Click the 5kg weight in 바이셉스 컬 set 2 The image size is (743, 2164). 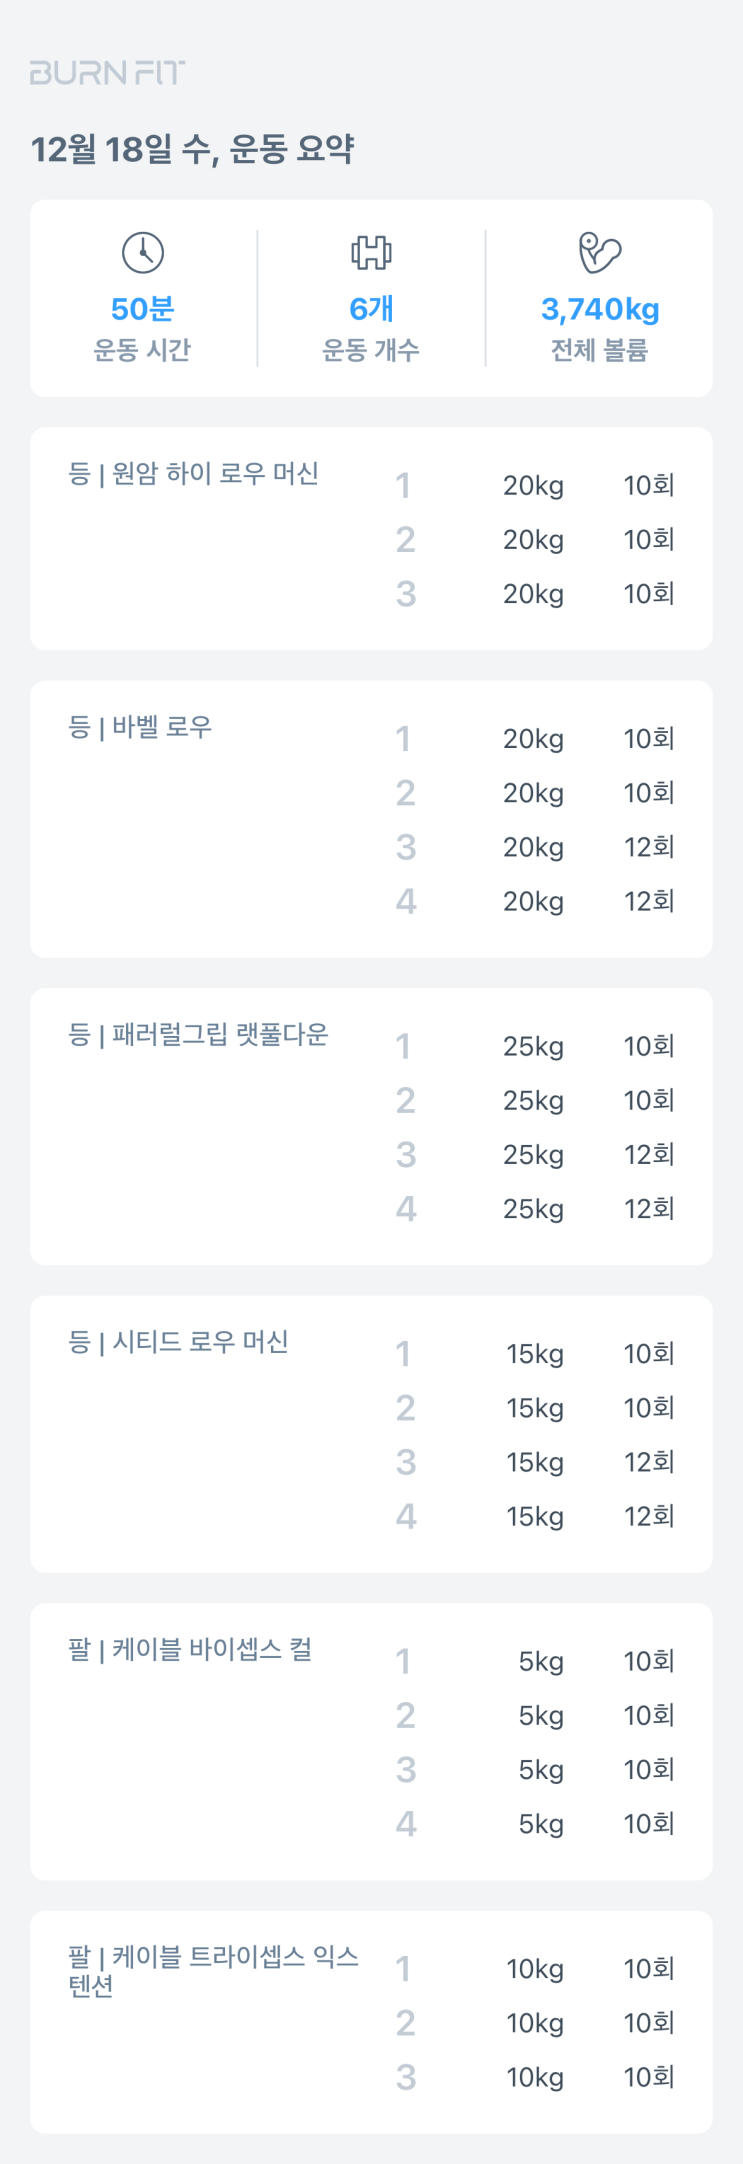pos(541,1716)
